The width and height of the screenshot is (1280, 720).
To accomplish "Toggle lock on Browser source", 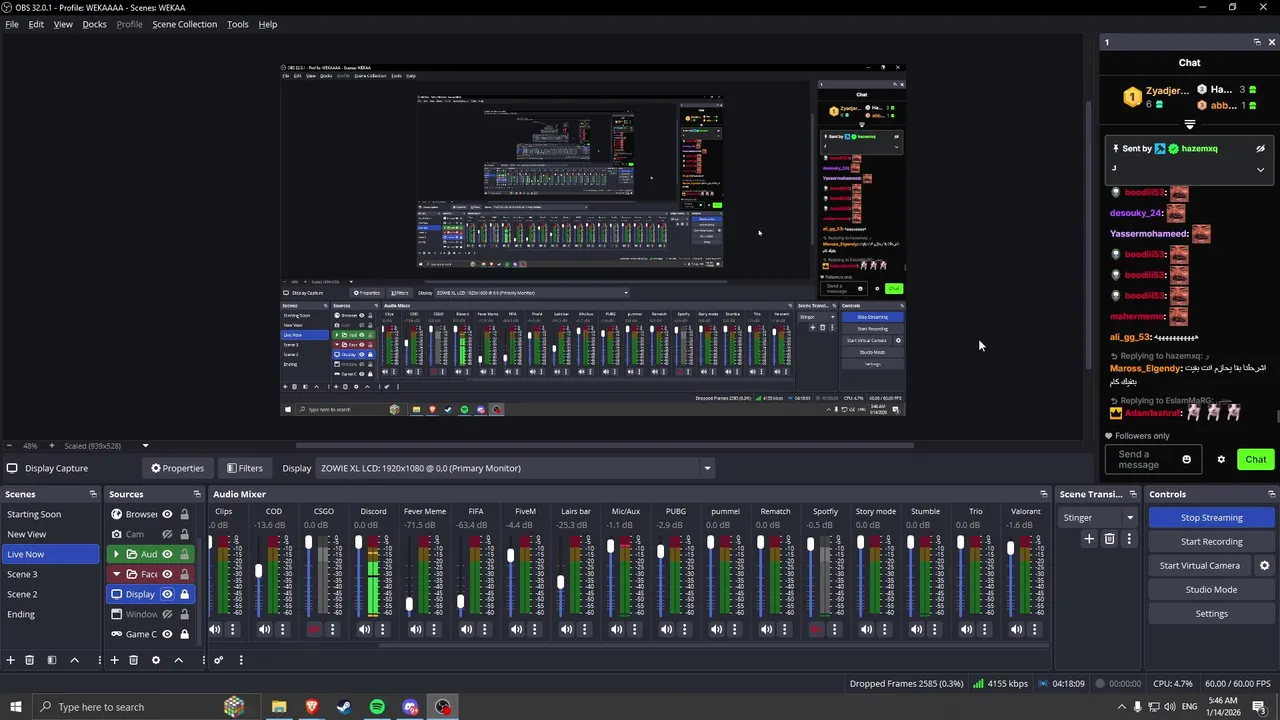I will click(184, 514).
